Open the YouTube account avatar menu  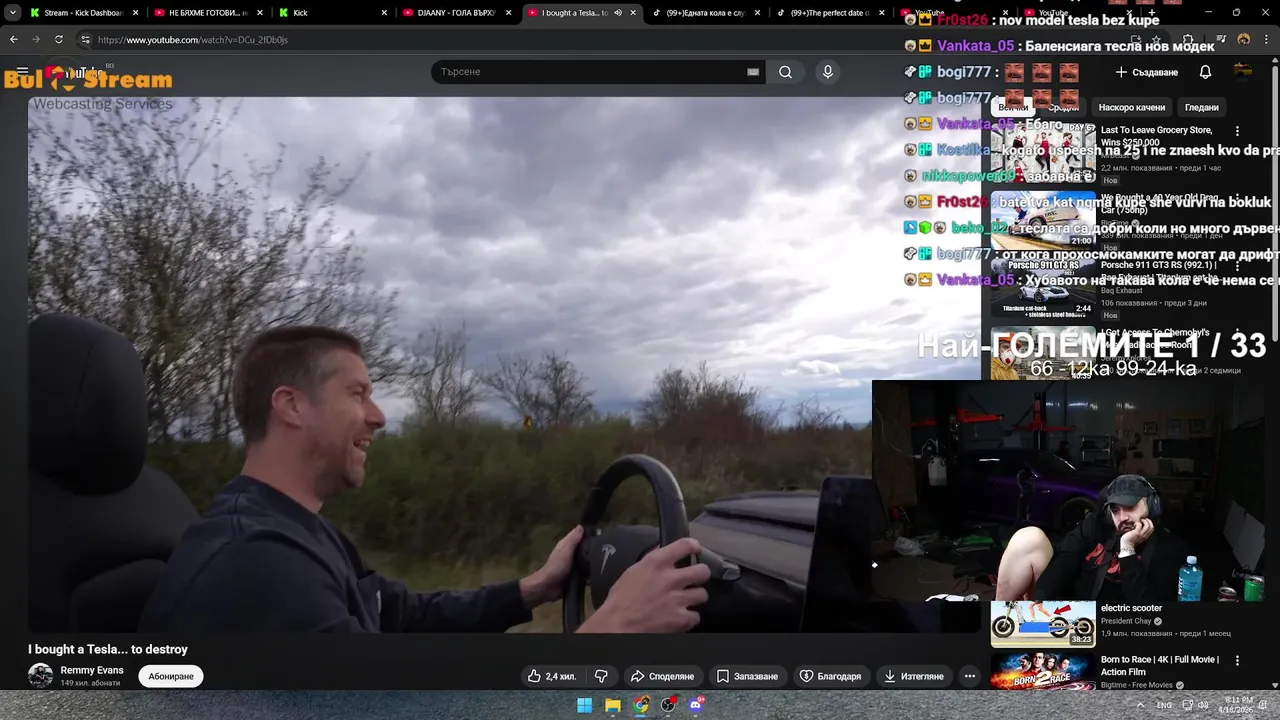(x=1243, y=71)
